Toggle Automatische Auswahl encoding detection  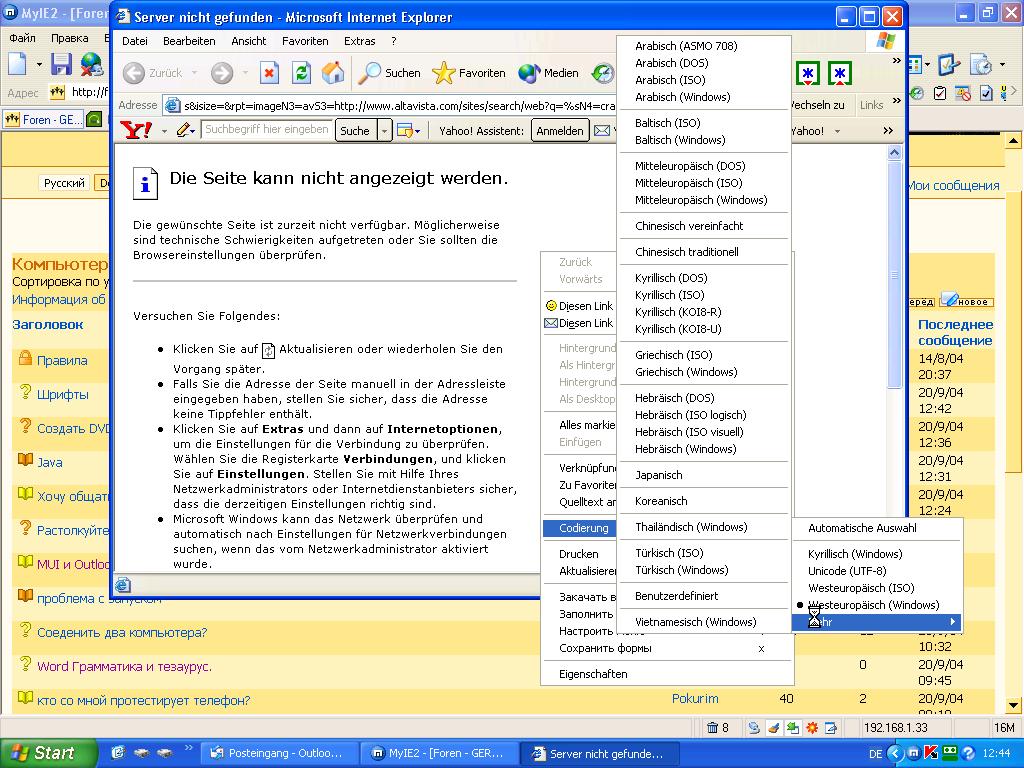pyautogui.click(x=862, y=528)
